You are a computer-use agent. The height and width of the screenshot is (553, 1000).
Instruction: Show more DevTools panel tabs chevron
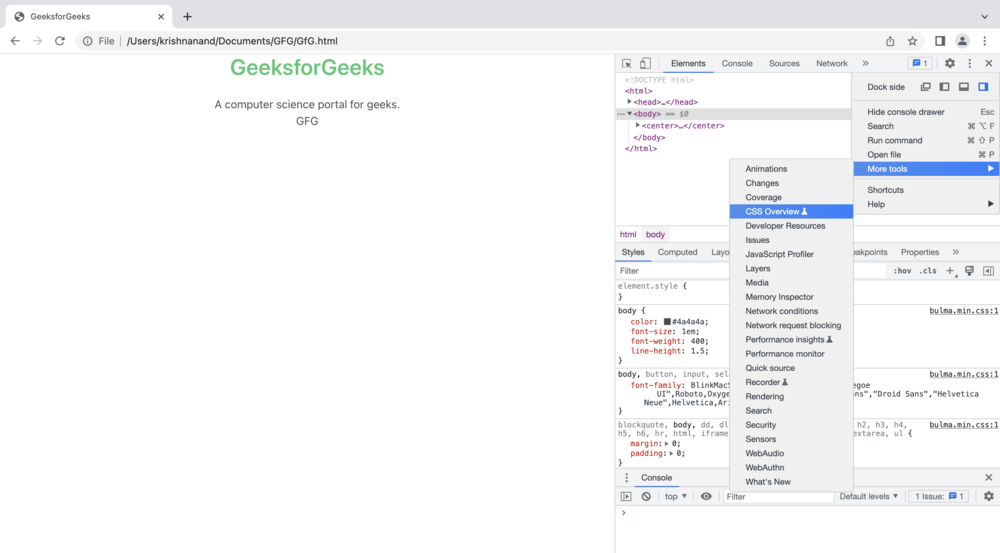coord(865,63)
